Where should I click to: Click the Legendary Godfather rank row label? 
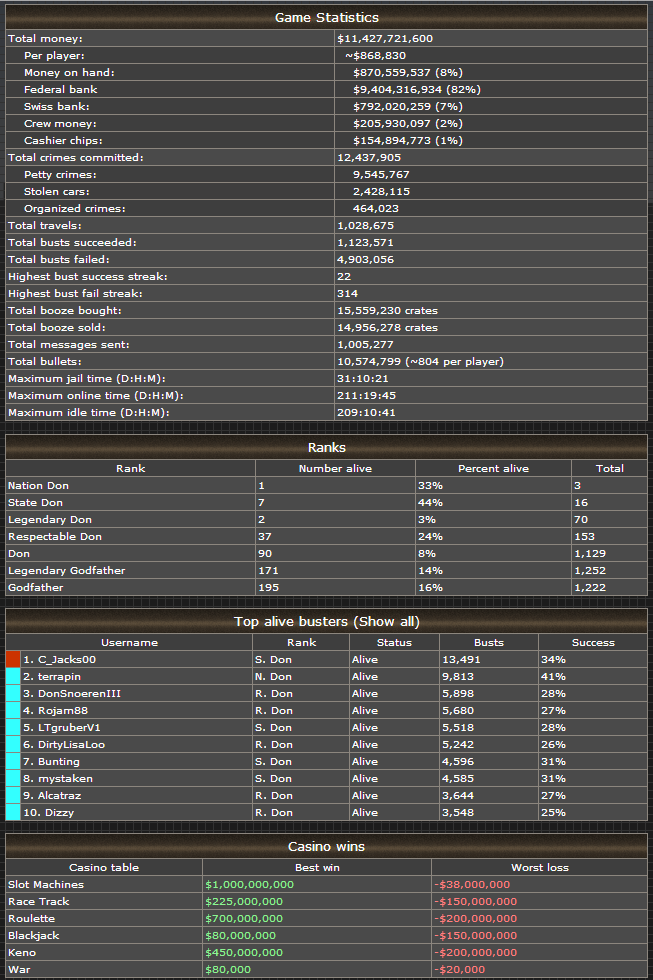[66, 570]
